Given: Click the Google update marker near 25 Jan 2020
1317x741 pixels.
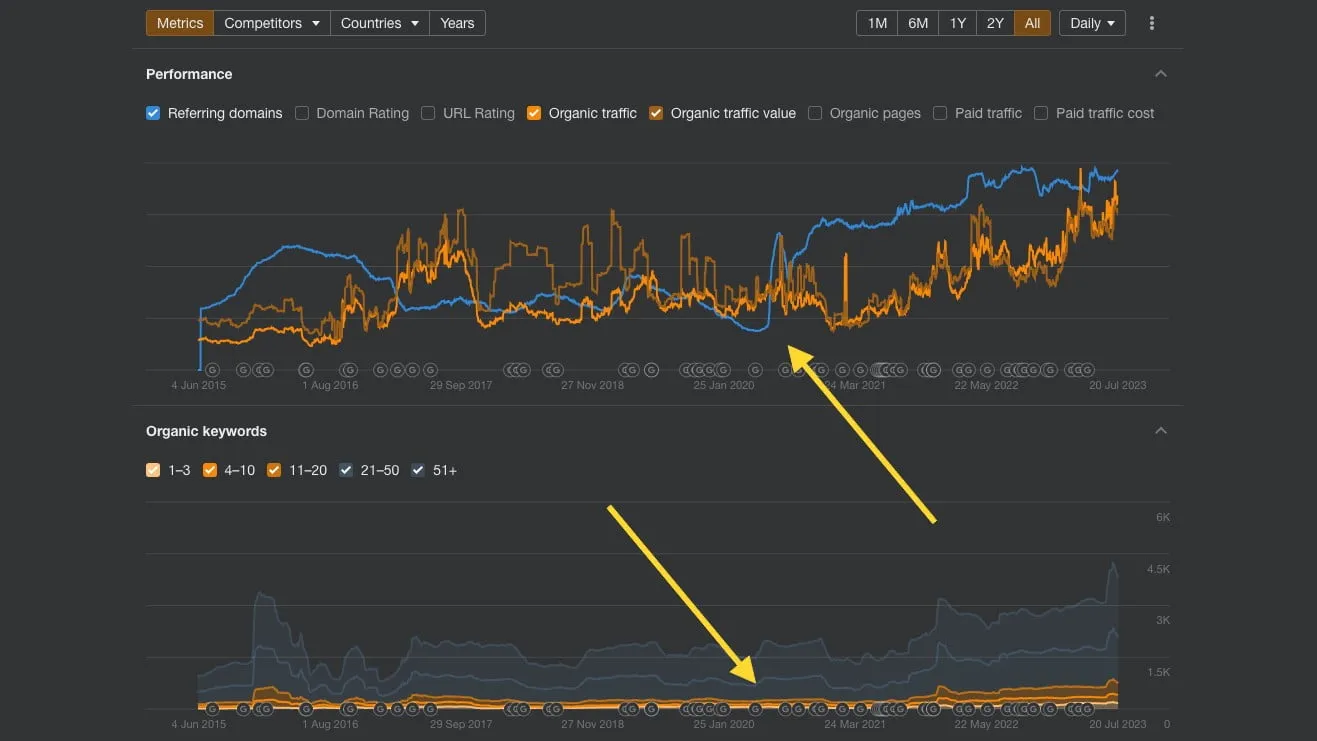Looking at the screenshot, I should pos(722,370).
